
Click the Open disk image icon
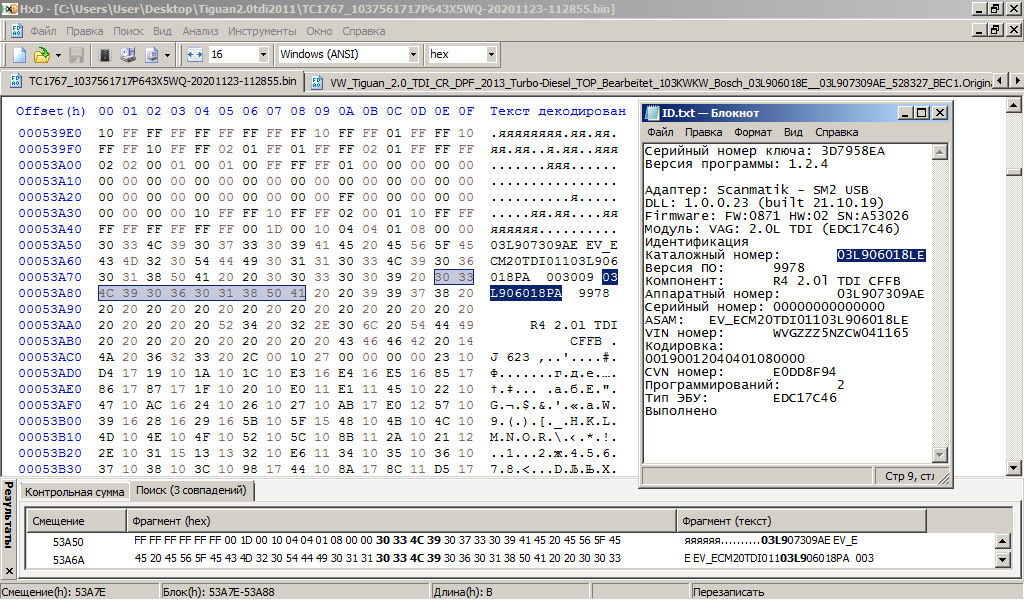[152, 54]
